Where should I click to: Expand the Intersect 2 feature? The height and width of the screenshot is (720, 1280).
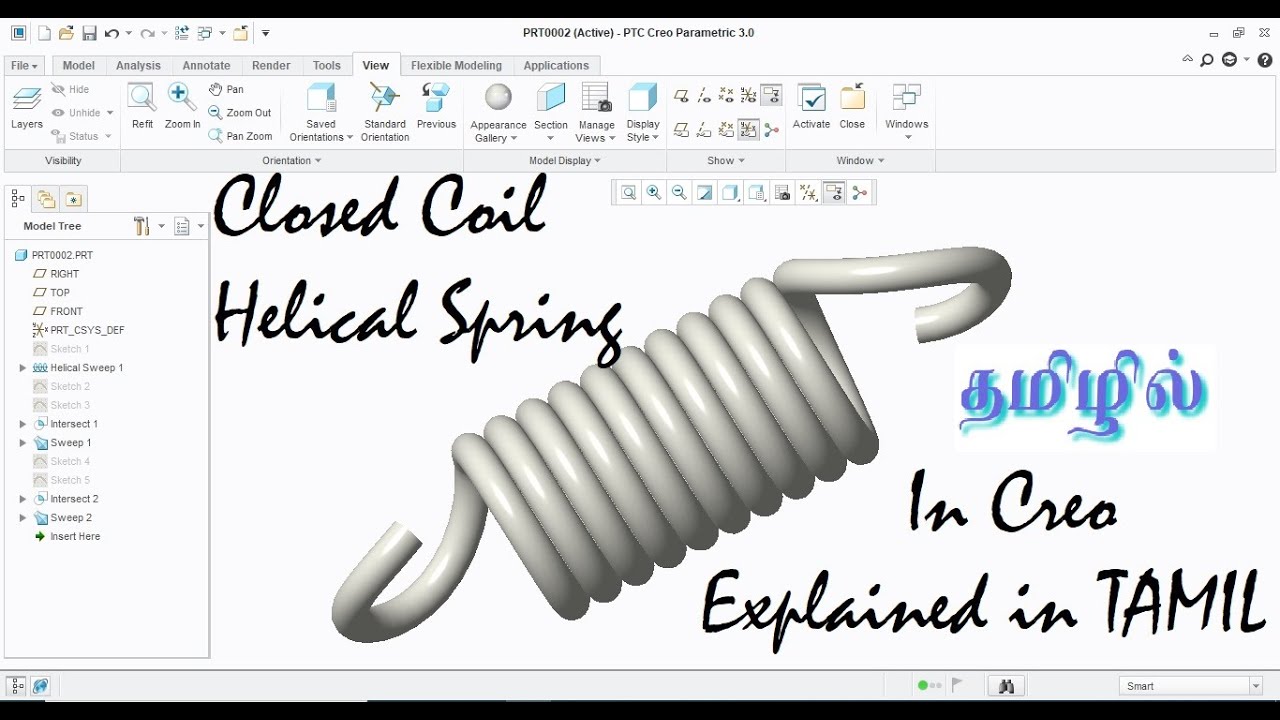click(x=23, y=499)
